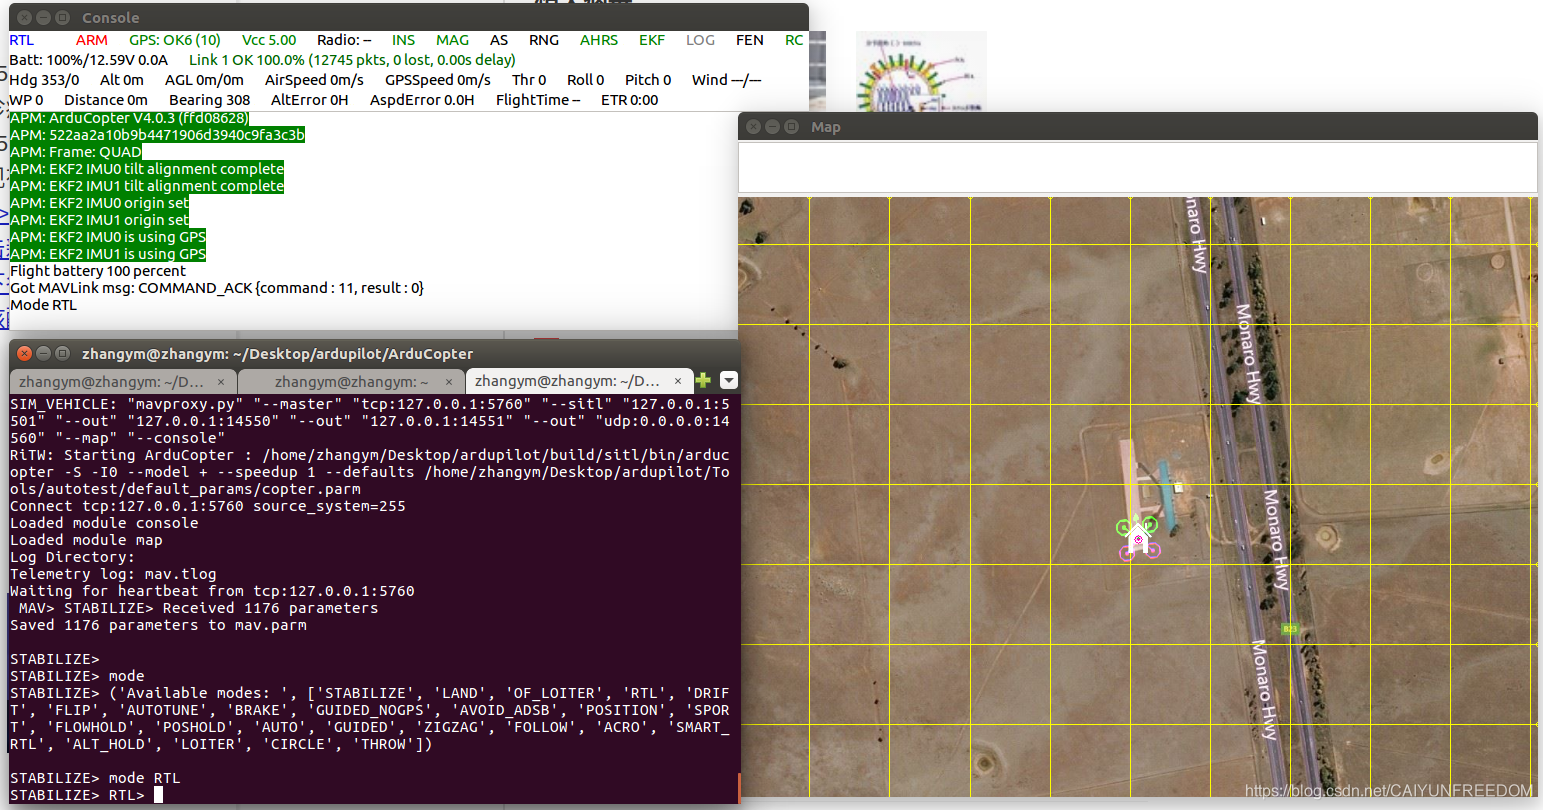Viewport: 1543px width, 810px height.
Task: Click the MAG status indicator
Action: click(453, 40)
